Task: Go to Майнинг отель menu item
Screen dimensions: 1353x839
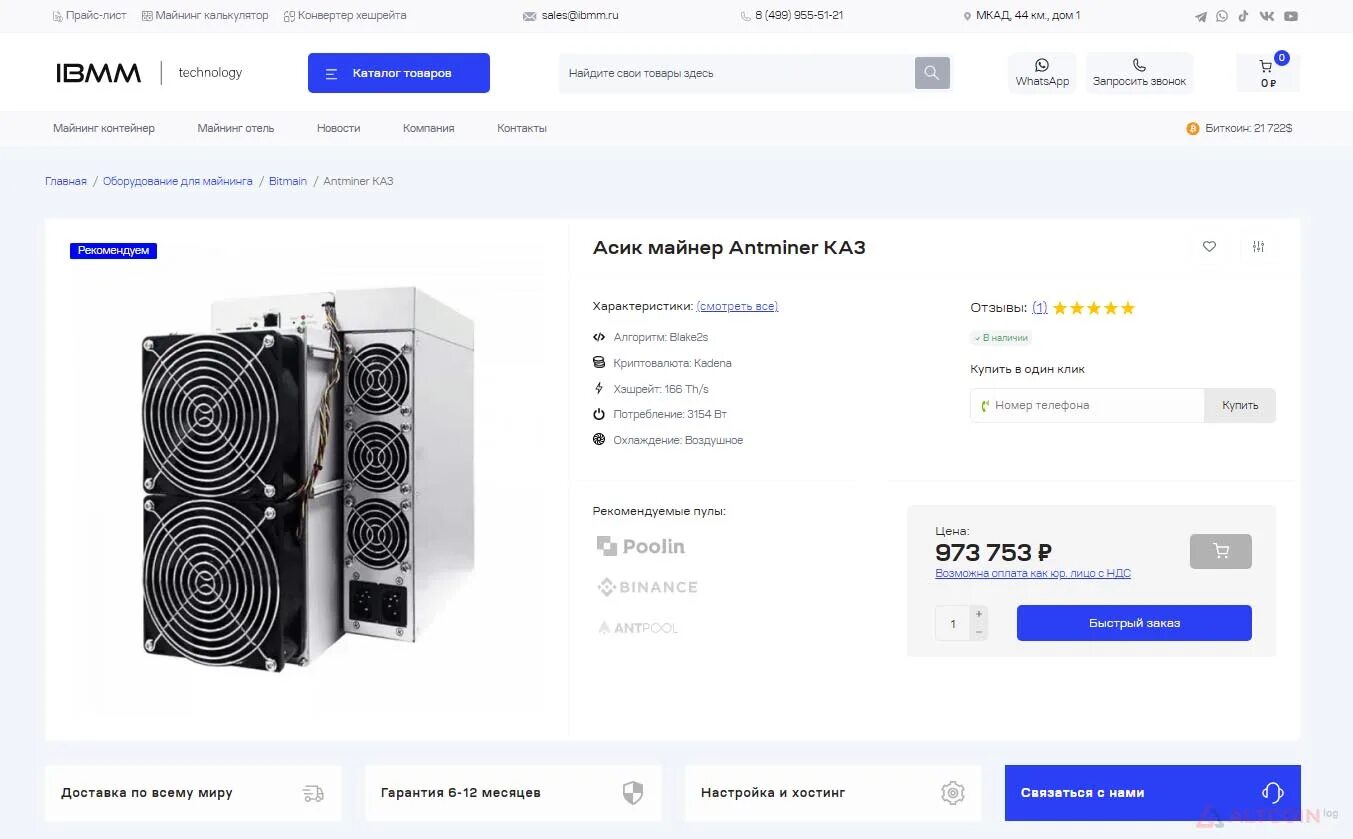Action: 235,128
